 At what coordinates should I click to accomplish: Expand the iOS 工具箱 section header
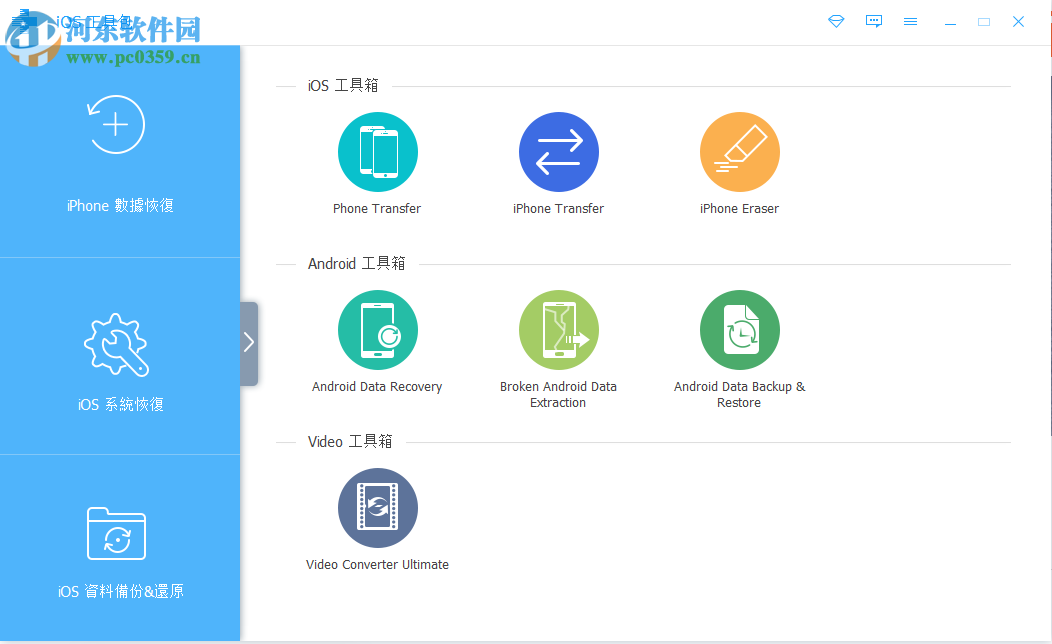click(342, 86)
